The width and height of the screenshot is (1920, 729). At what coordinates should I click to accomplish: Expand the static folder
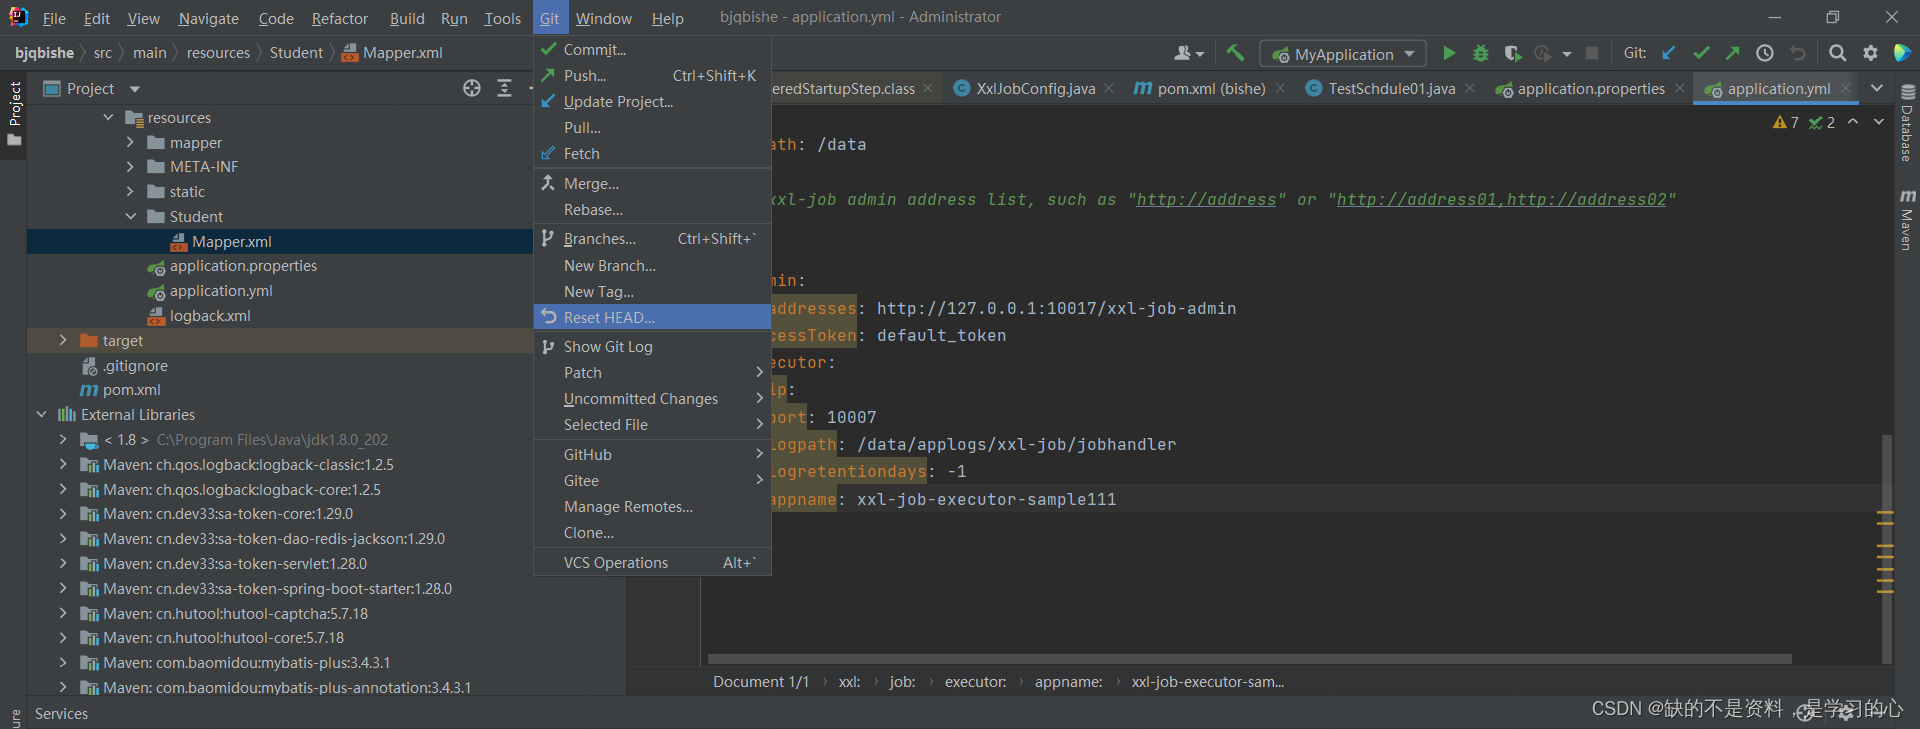[130, 191]
